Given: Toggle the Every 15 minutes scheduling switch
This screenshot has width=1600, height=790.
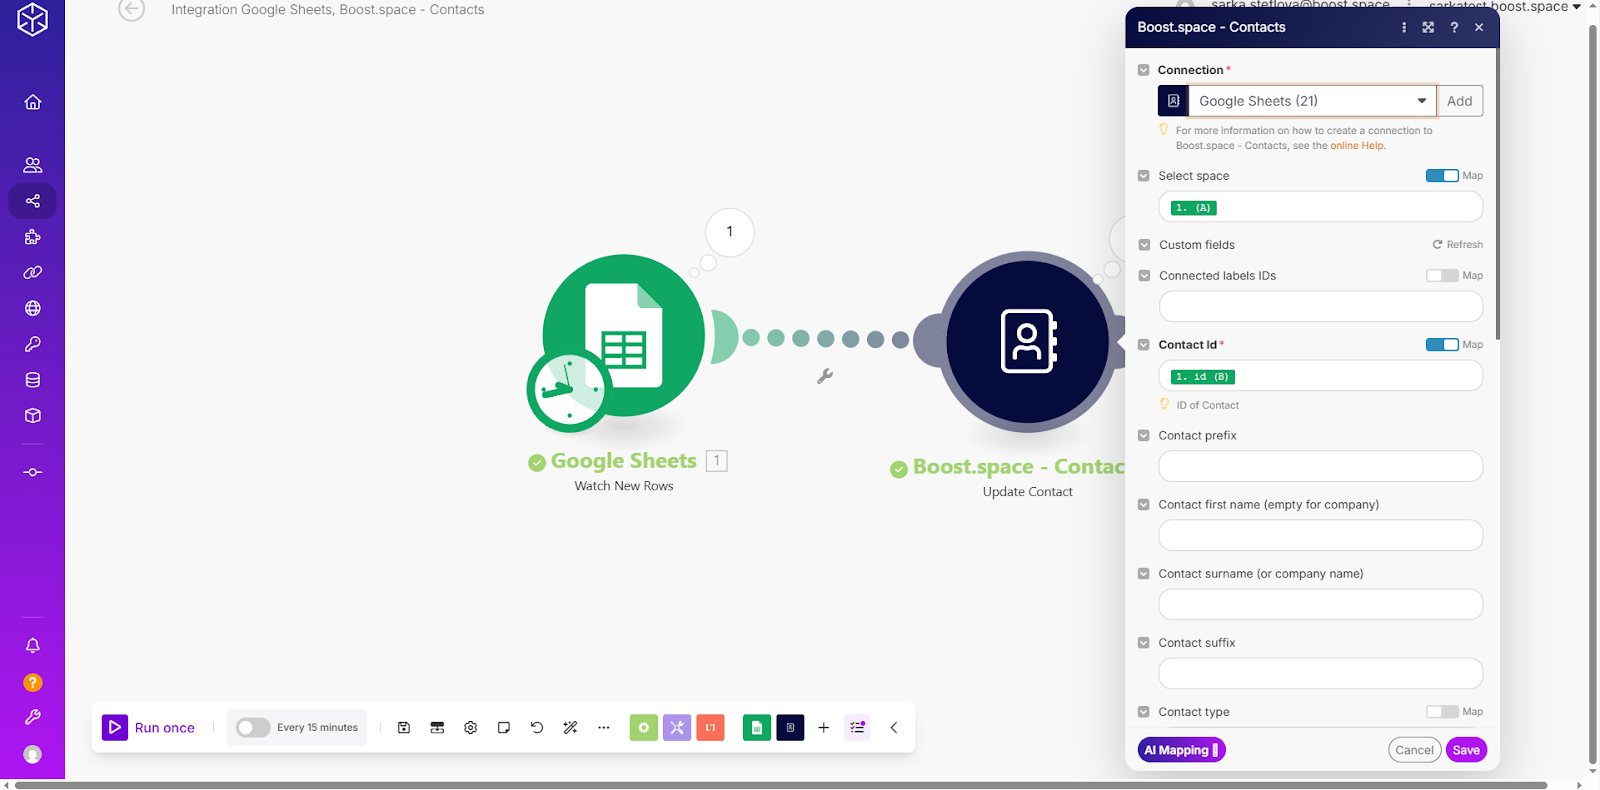Looking at the screenshot, I should pos(253,728).
